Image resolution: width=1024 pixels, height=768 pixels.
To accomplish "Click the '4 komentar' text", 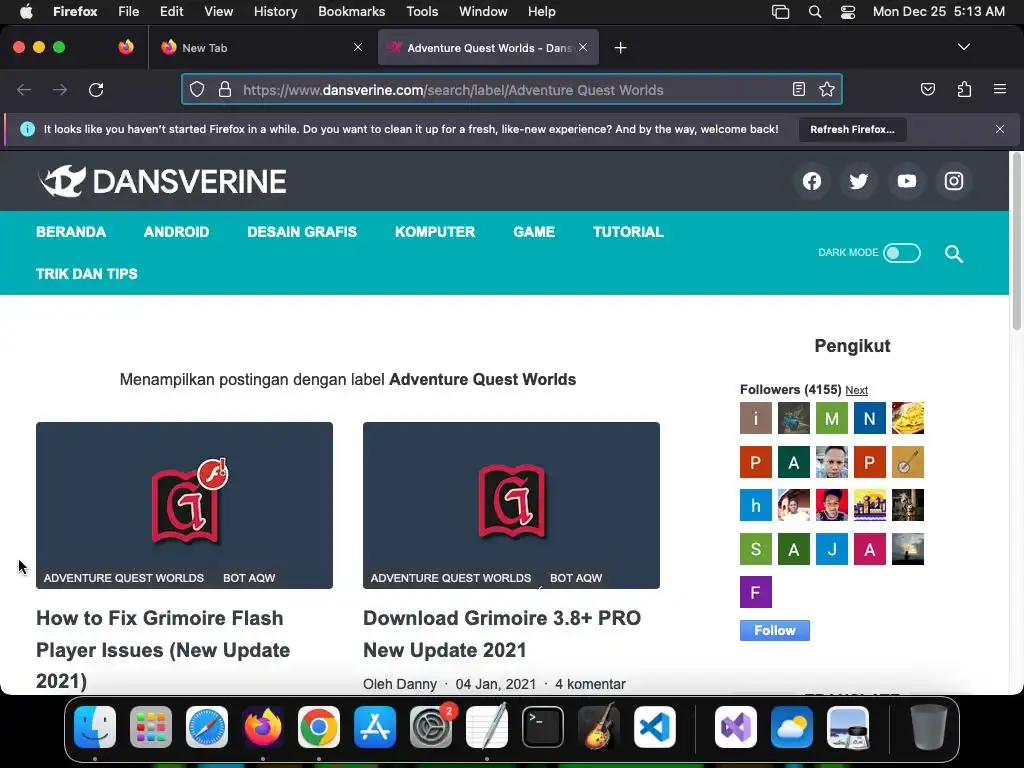I will pyautogui.click(x=590, y=684).
